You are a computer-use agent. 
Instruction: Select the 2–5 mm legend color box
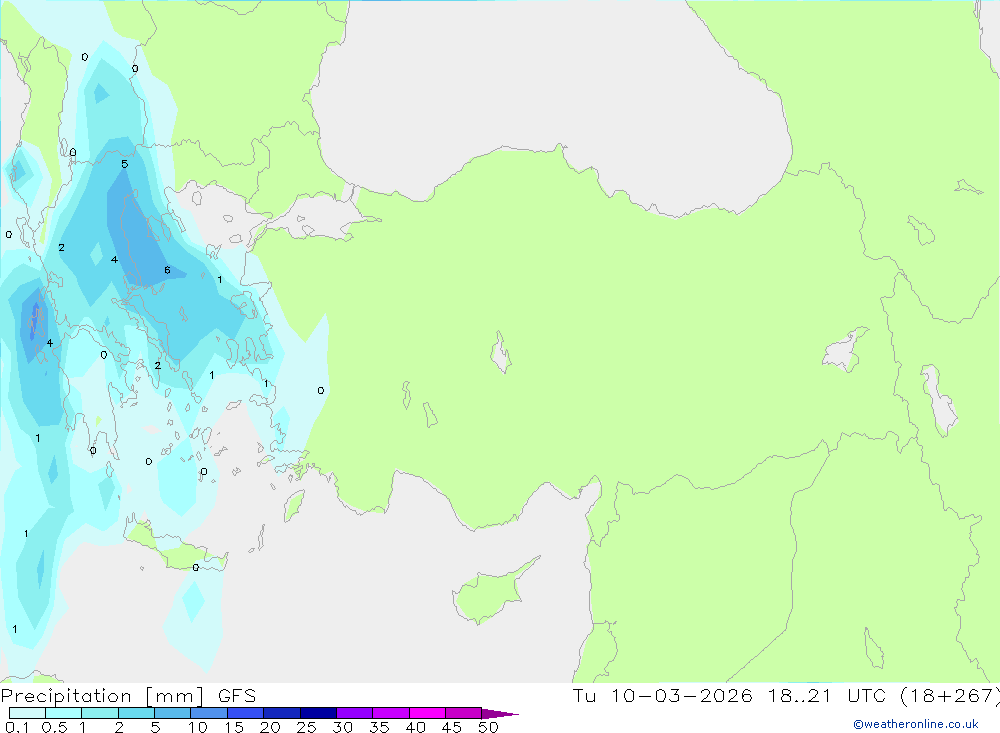tap(136, 713)
